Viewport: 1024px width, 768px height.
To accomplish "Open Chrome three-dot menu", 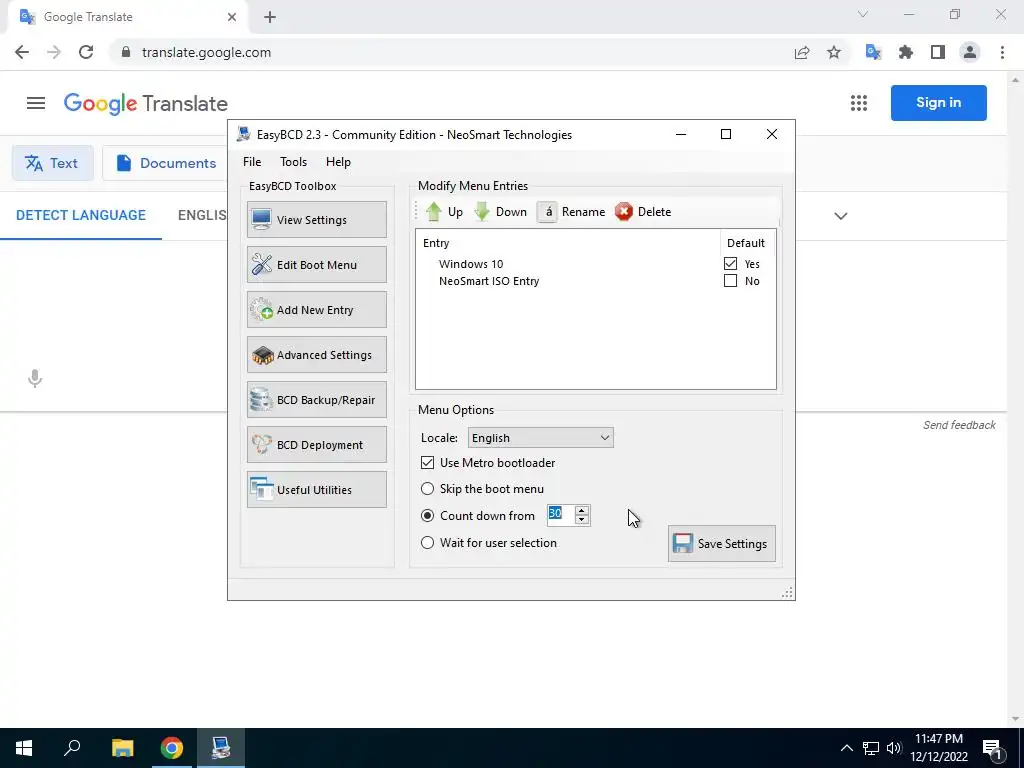I will (1002, 52).
